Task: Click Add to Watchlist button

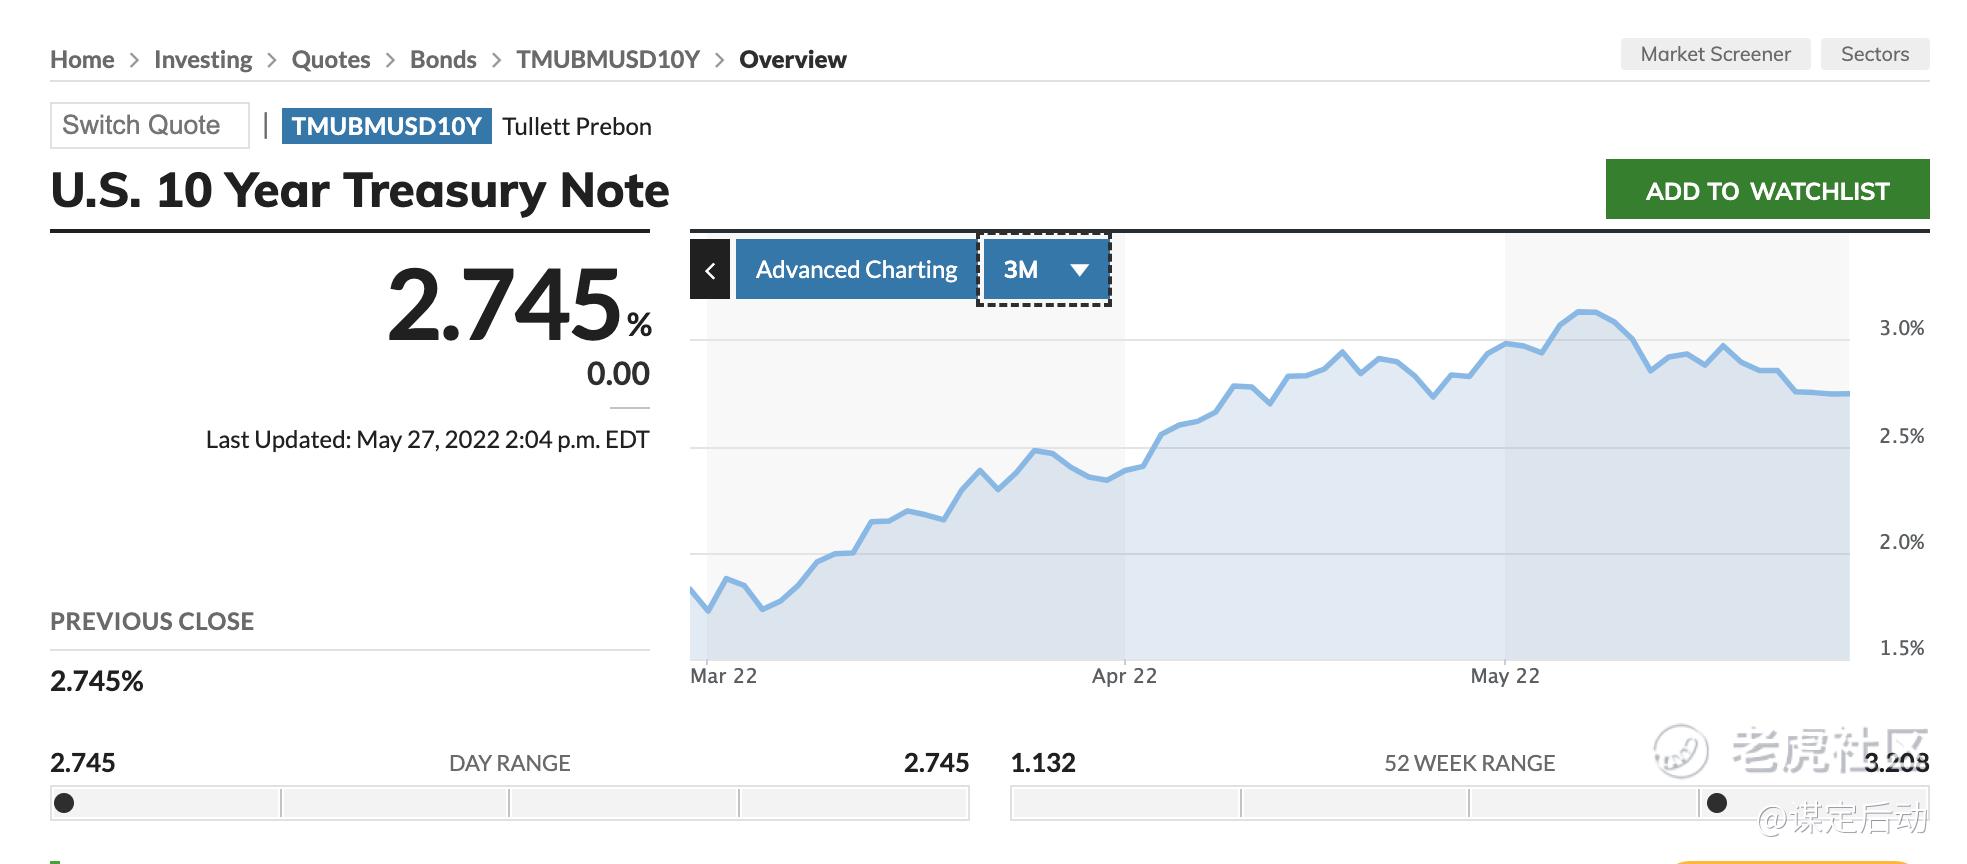Action: coord(1767,190)
